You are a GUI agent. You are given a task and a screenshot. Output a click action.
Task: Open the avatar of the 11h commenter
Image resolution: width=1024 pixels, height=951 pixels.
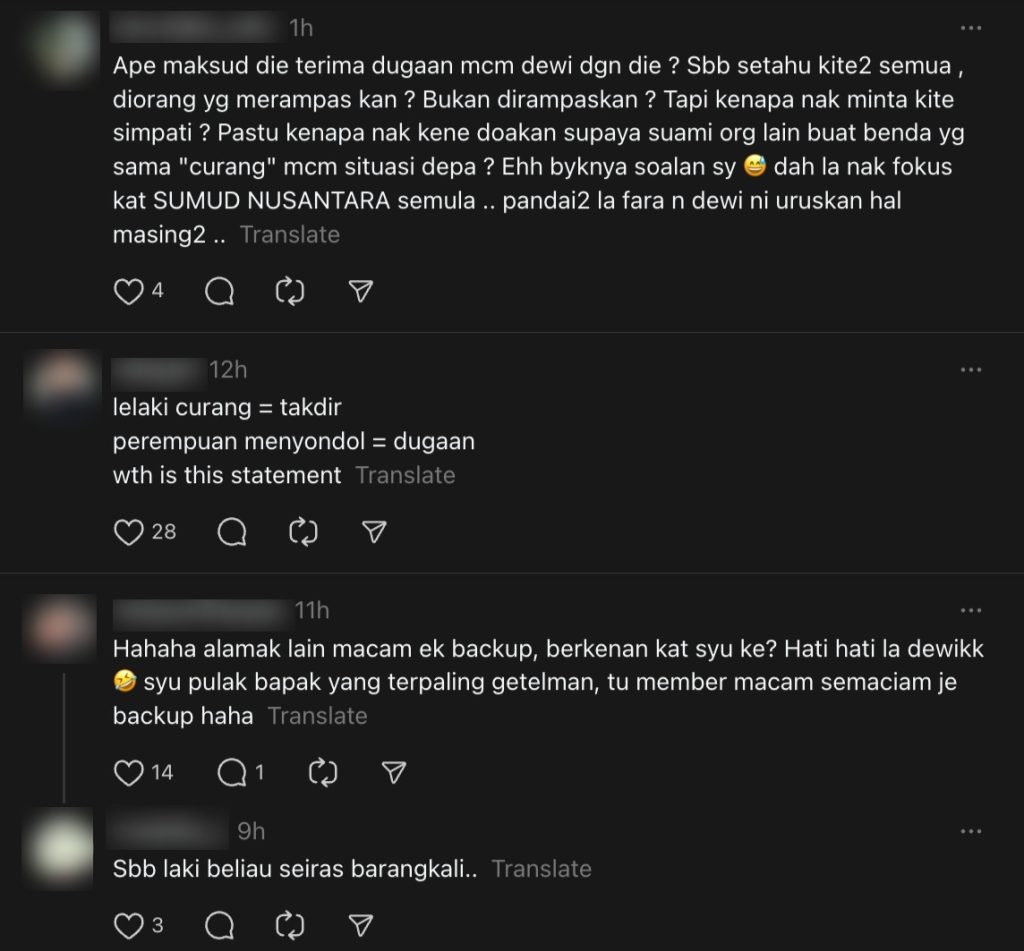click(62, 628)
